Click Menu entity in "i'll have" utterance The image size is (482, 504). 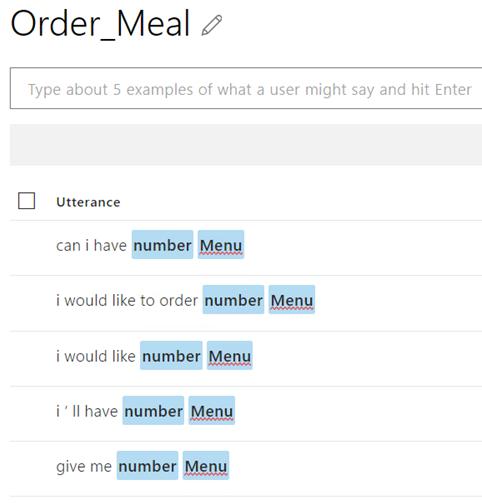tap(212, 410)
